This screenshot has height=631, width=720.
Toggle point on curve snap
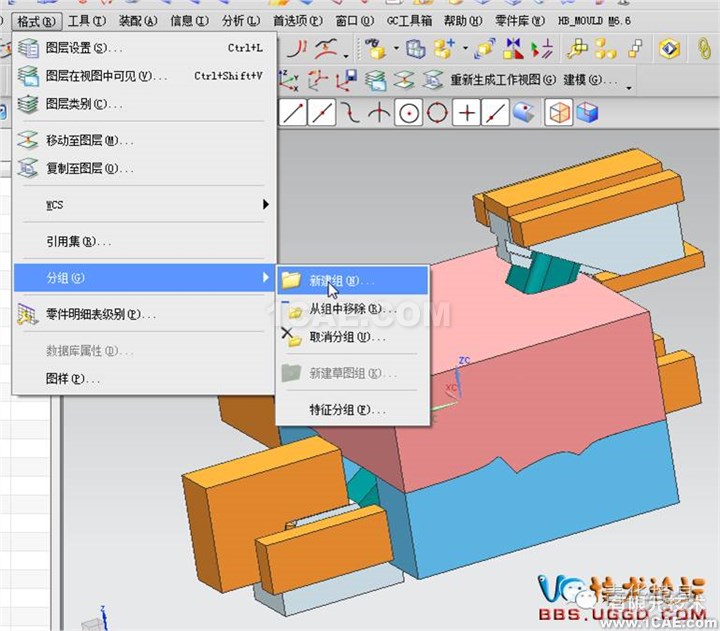click(495, 113)
